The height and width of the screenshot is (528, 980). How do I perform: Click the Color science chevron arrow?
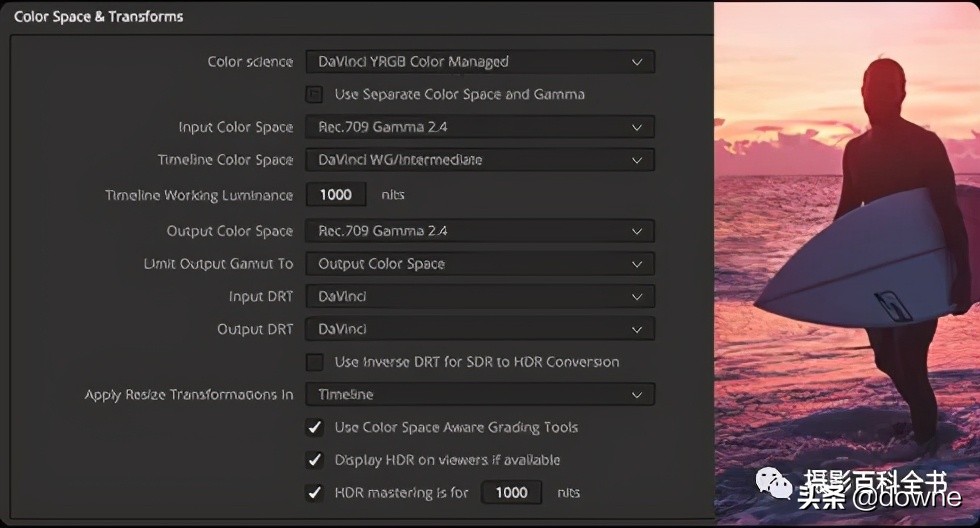[637, 62]
